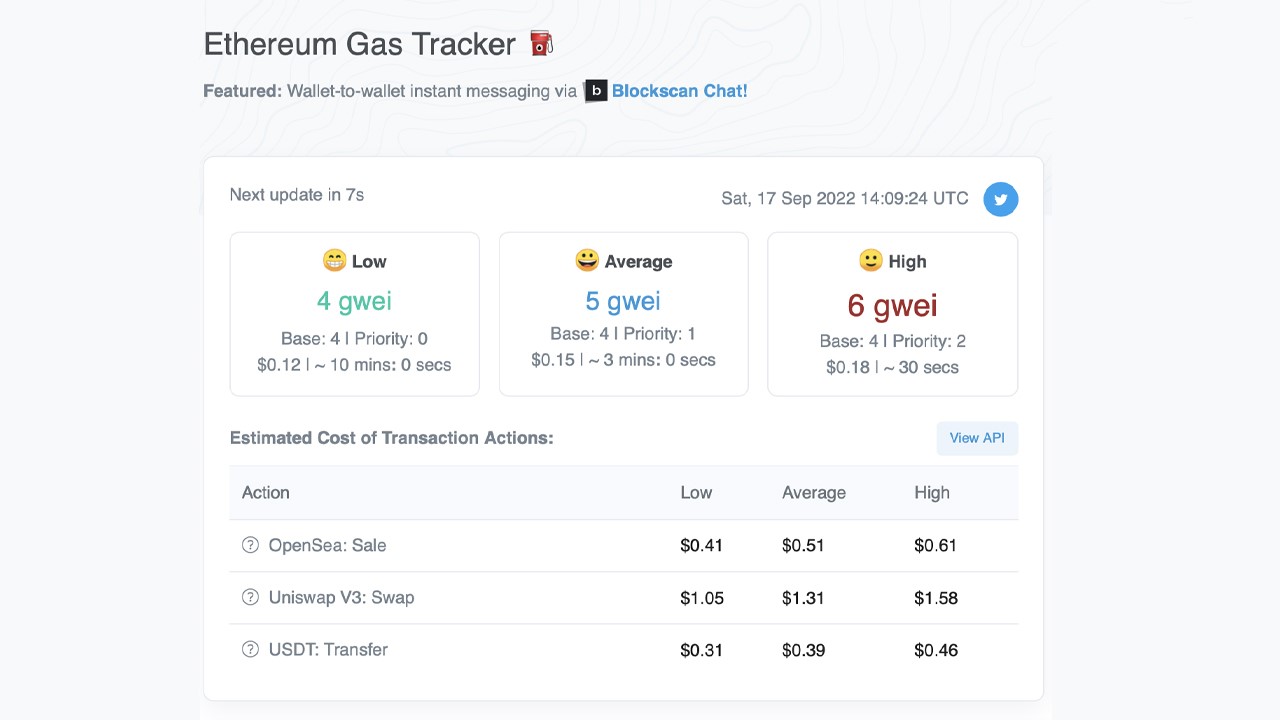Click the smiling emoji on Average card
This screenshot has width=1280, height=720.
587,260
